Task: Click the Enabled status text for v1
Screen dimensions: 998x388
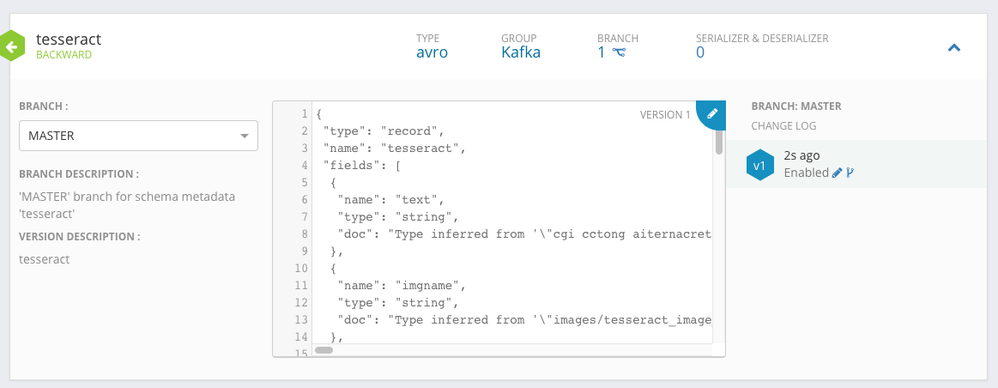Action: tap(806, 172)
